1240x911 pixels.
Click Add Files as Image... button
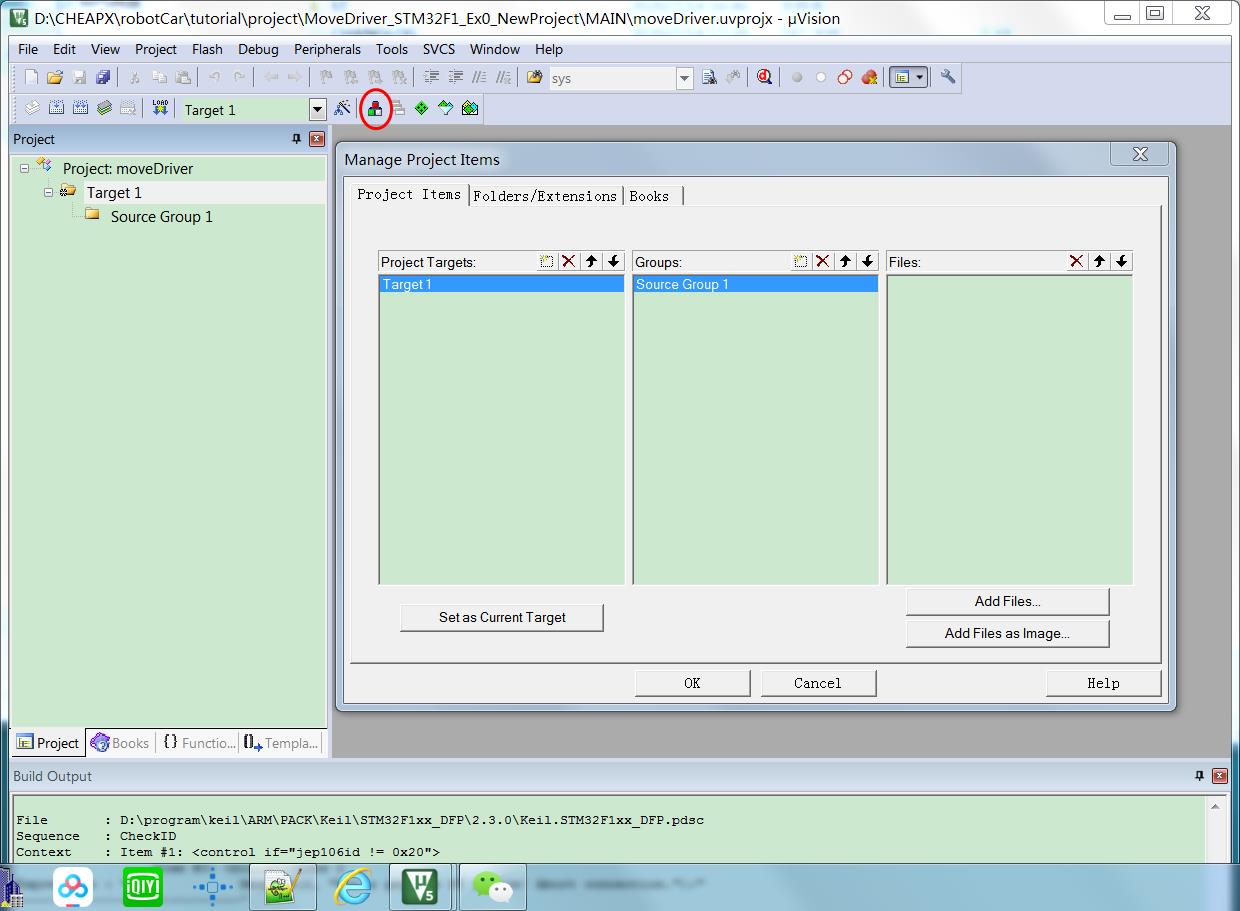(x=1007, y=633)
